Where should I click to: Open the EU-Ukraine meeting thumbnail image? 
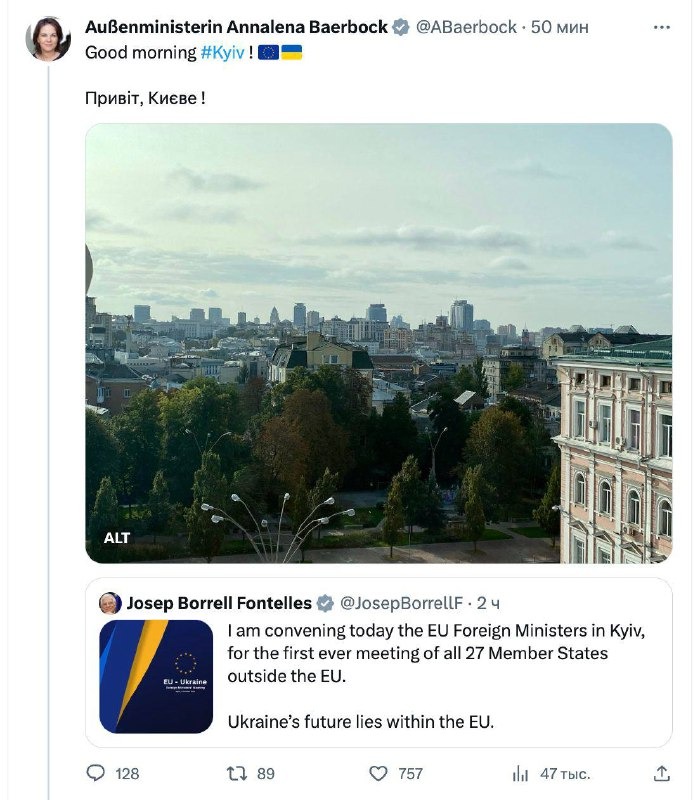click(x=156, y=677)
